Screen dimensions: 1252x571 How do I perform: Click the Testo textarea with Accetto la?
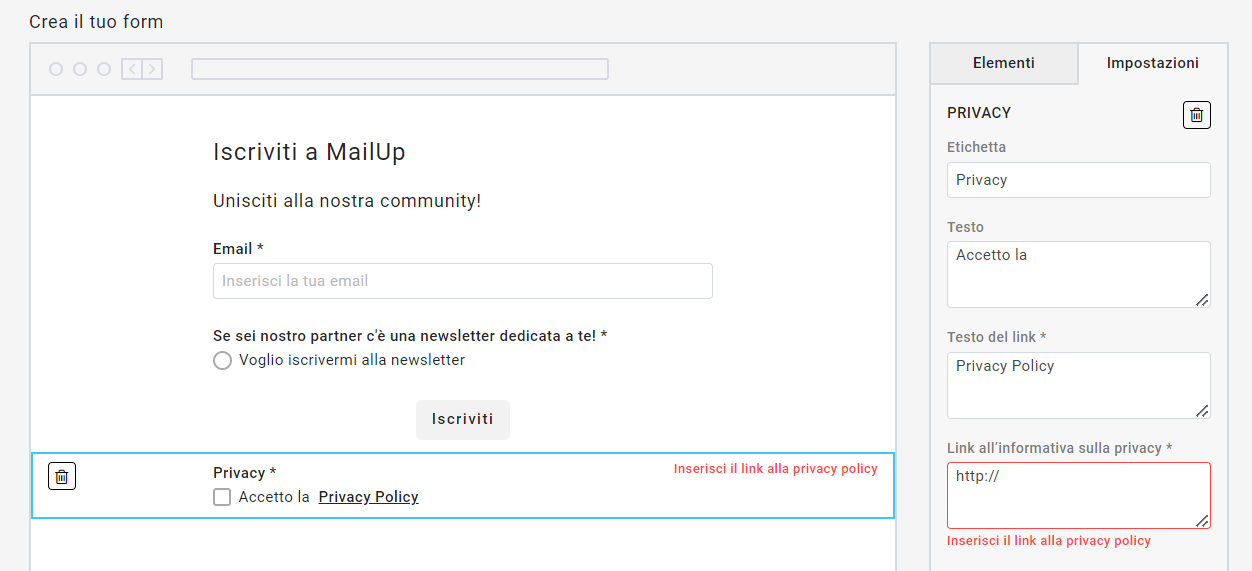pos(1076,274)
